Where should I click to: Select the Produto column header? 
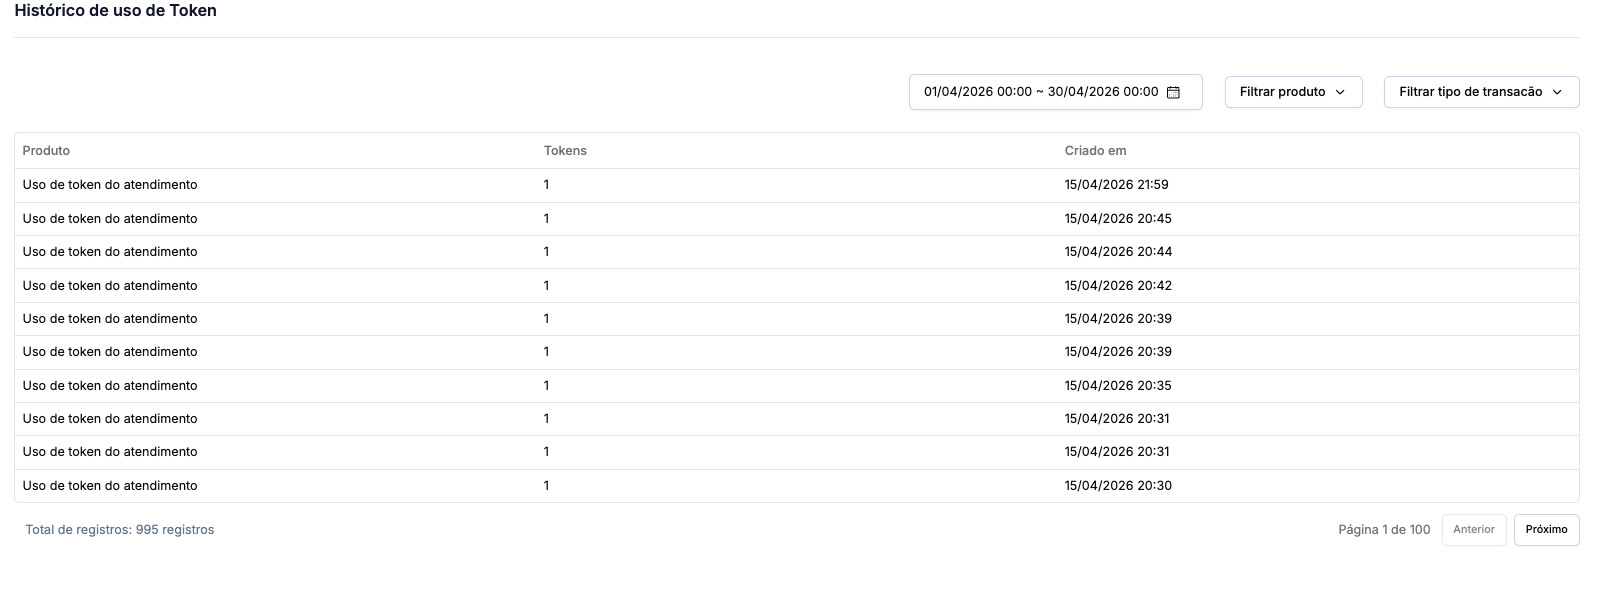46,151
